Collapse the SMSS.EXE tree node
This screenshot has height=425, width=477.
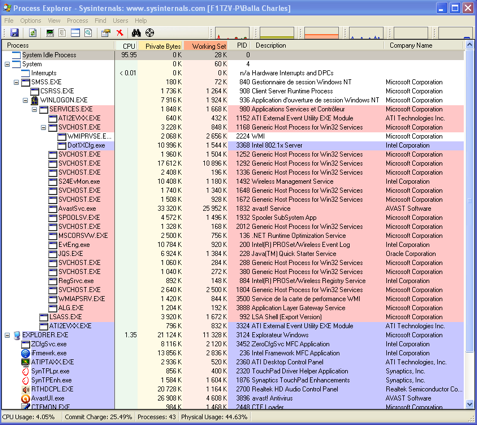pos(16,82)
